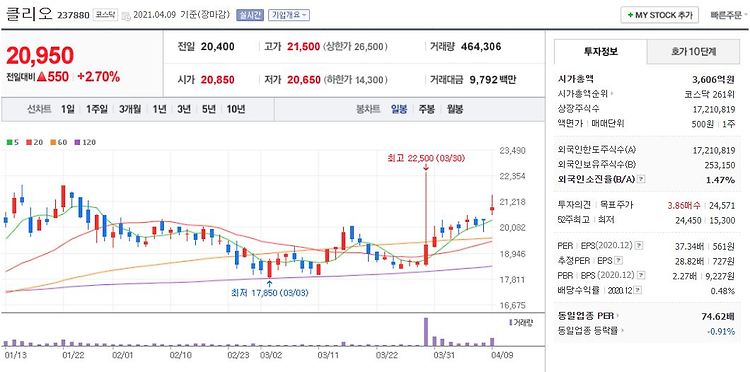Click the arrow icon after 시가총액순위

[612, 94]
